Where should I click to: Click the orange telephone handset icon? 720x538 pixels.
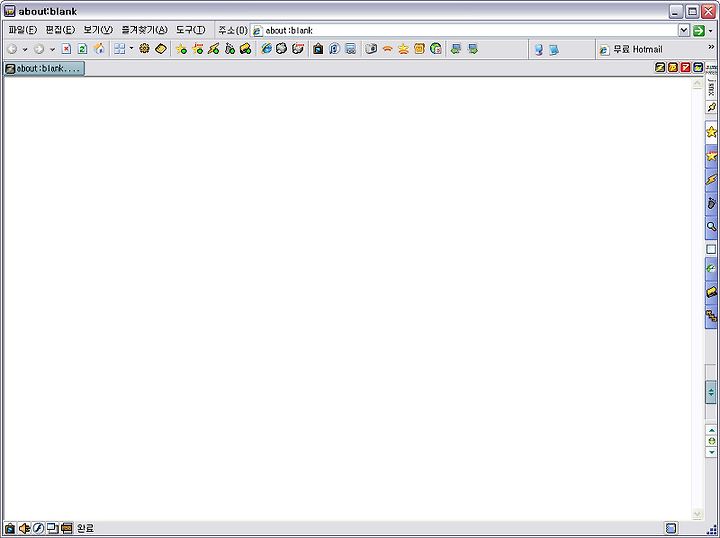pos(388,49)
